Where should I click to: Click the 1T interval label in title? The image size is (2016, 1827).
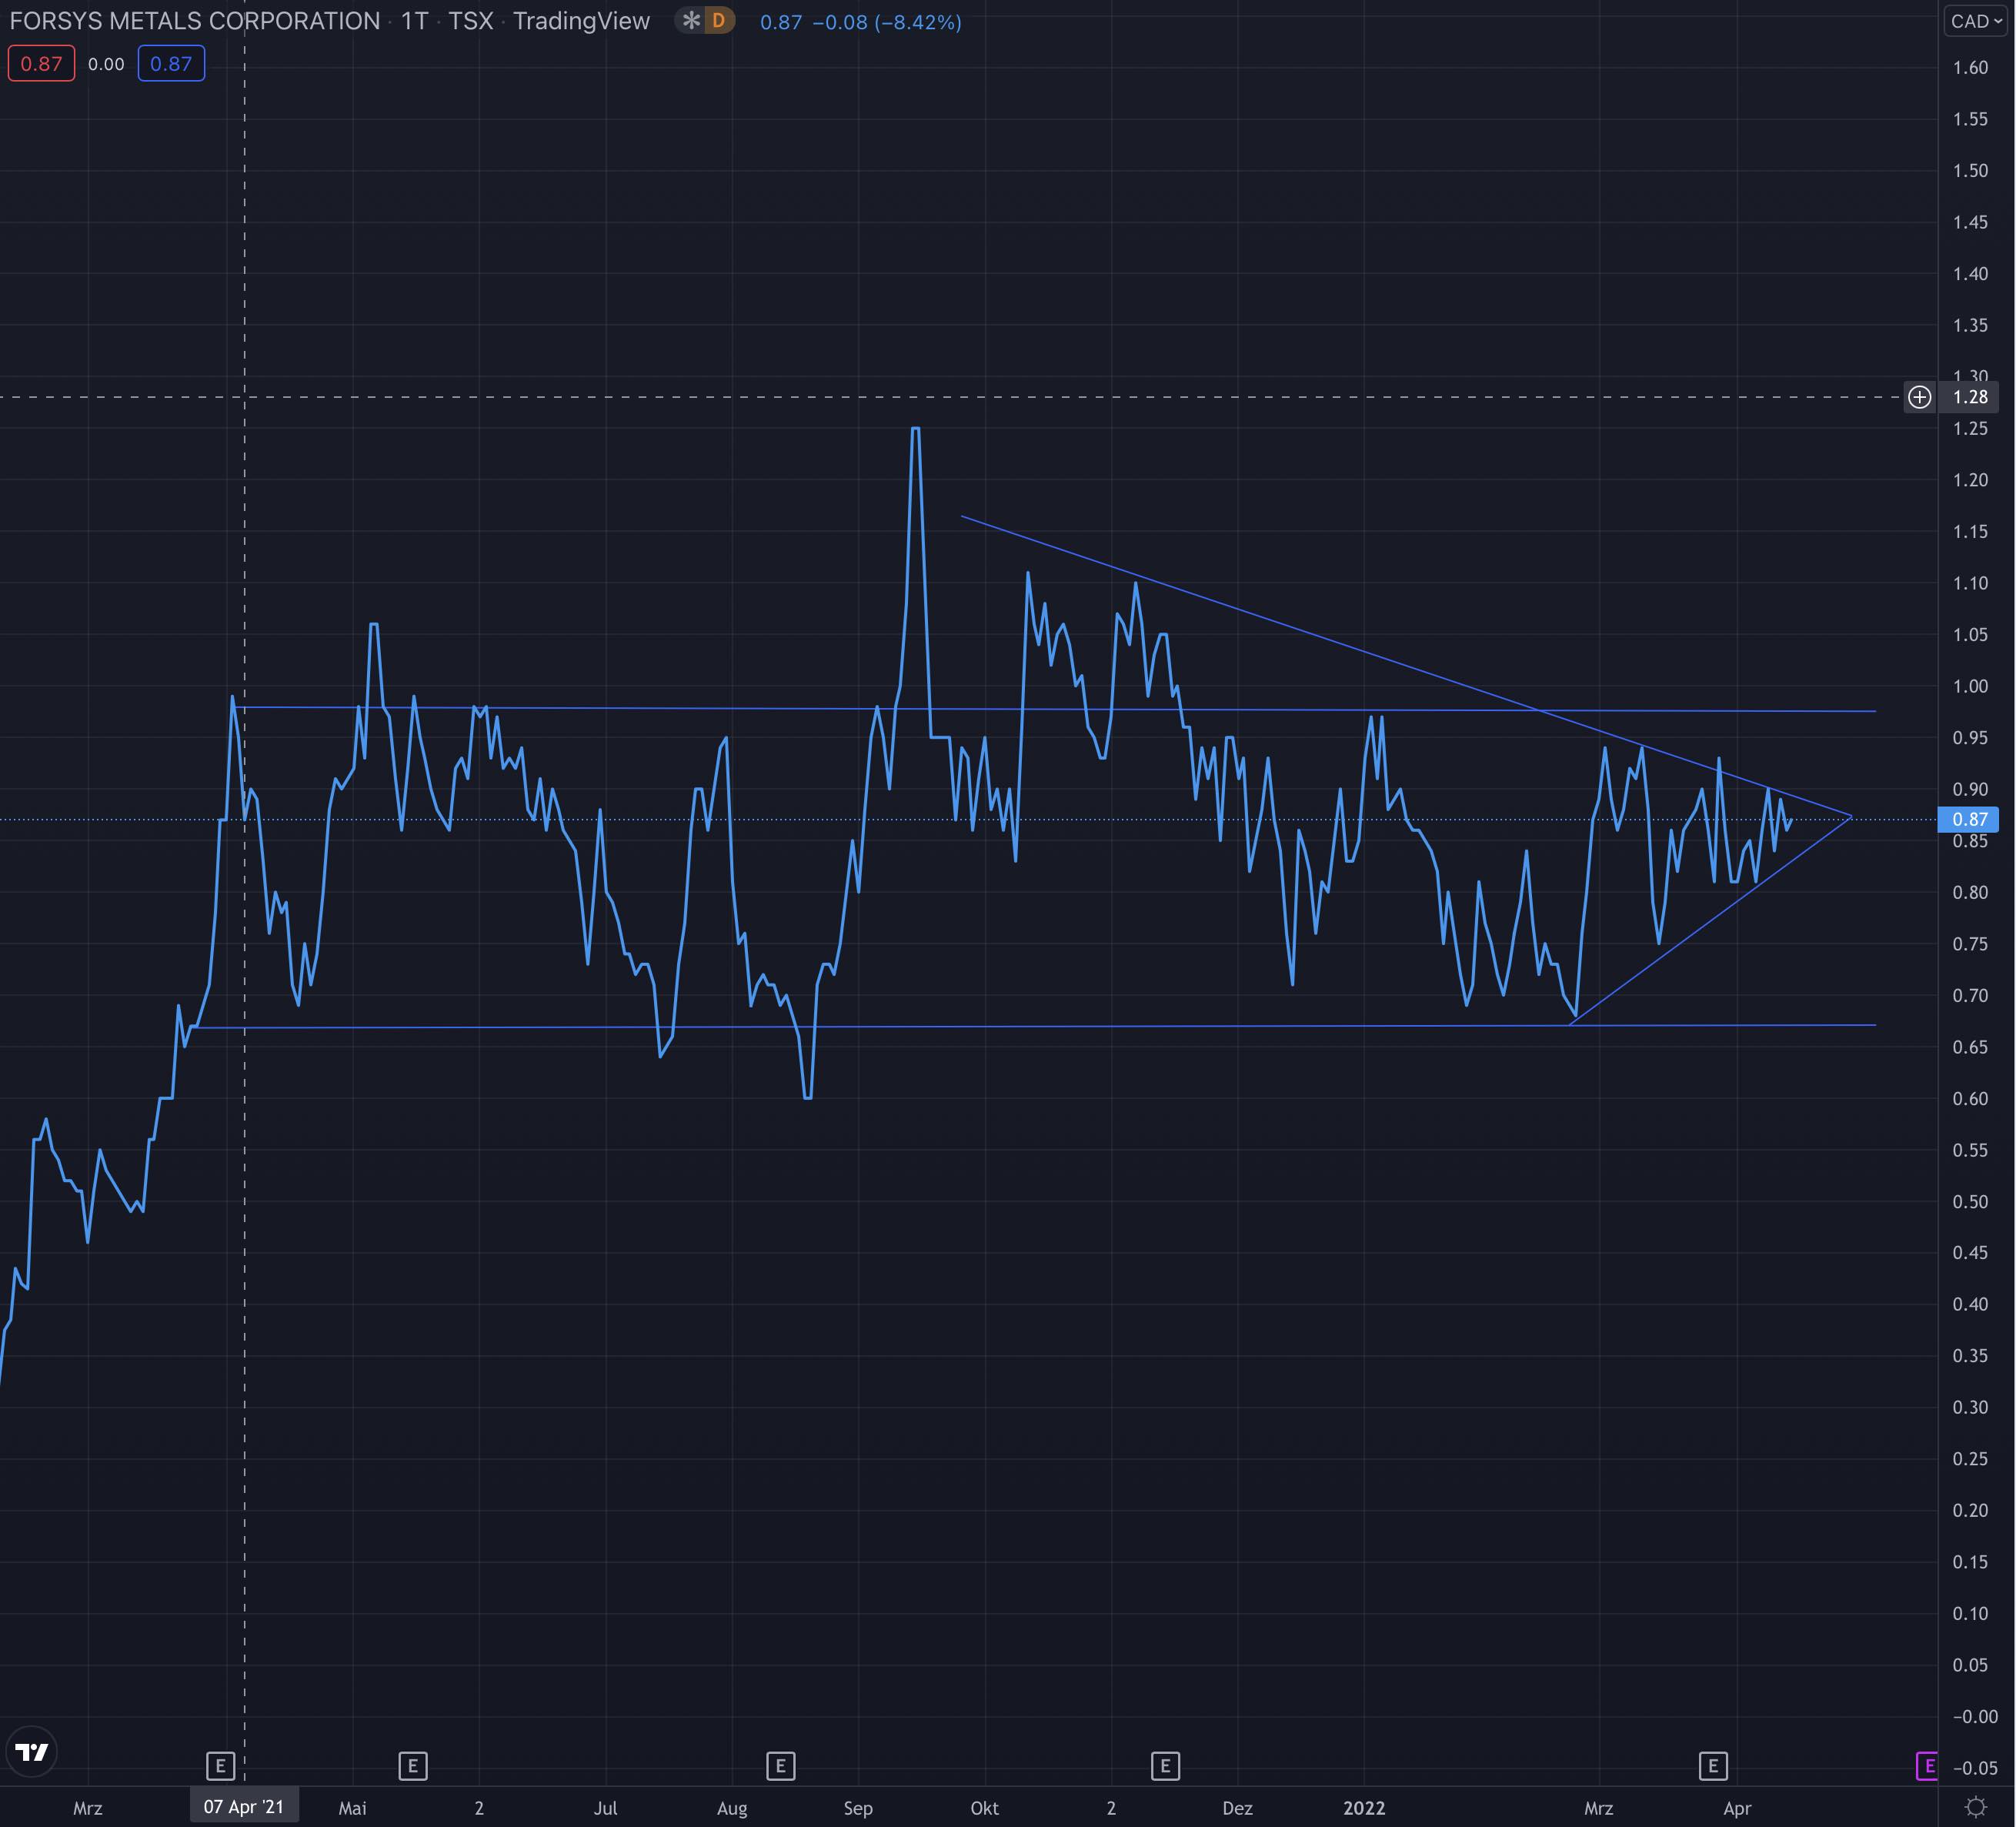point(414,21)
